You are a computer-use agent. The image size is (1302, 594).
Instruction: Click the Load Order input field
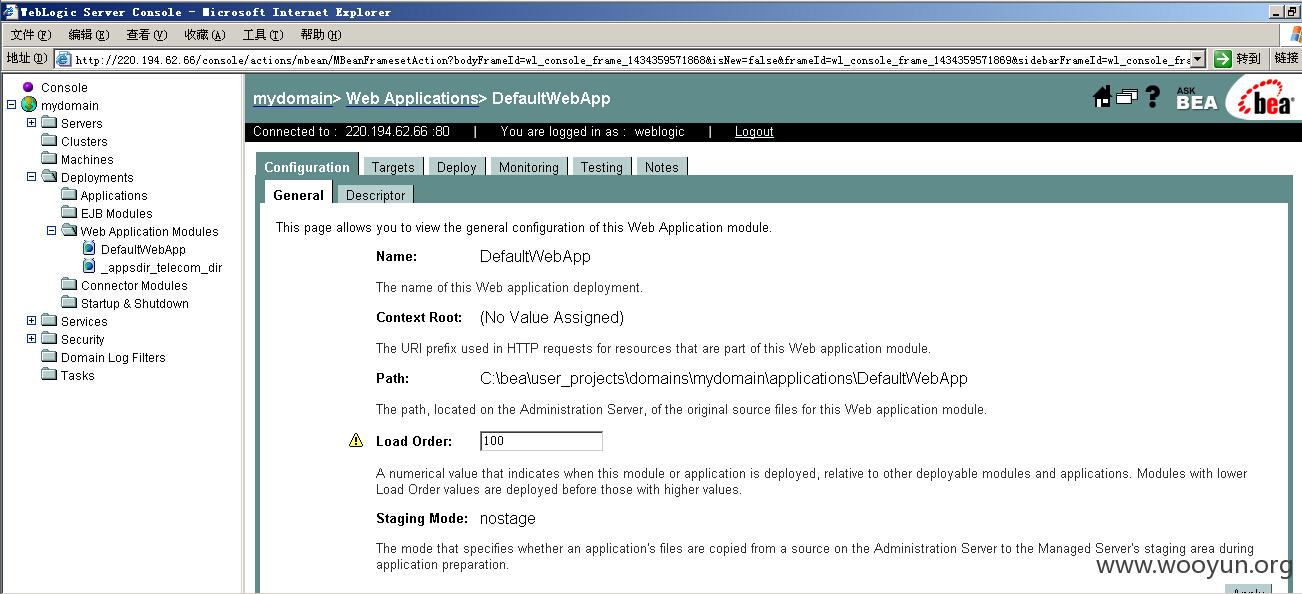tap(541, 441)
